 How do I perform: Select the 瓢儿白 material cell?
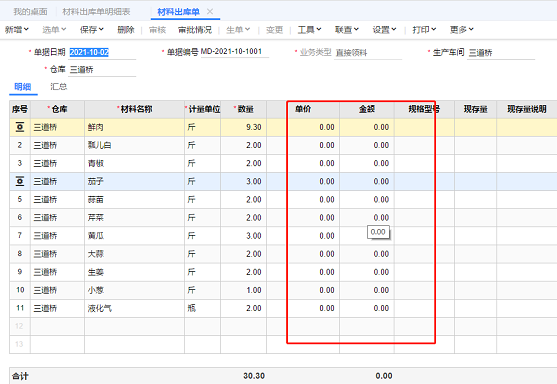click(x=135, y=145)
